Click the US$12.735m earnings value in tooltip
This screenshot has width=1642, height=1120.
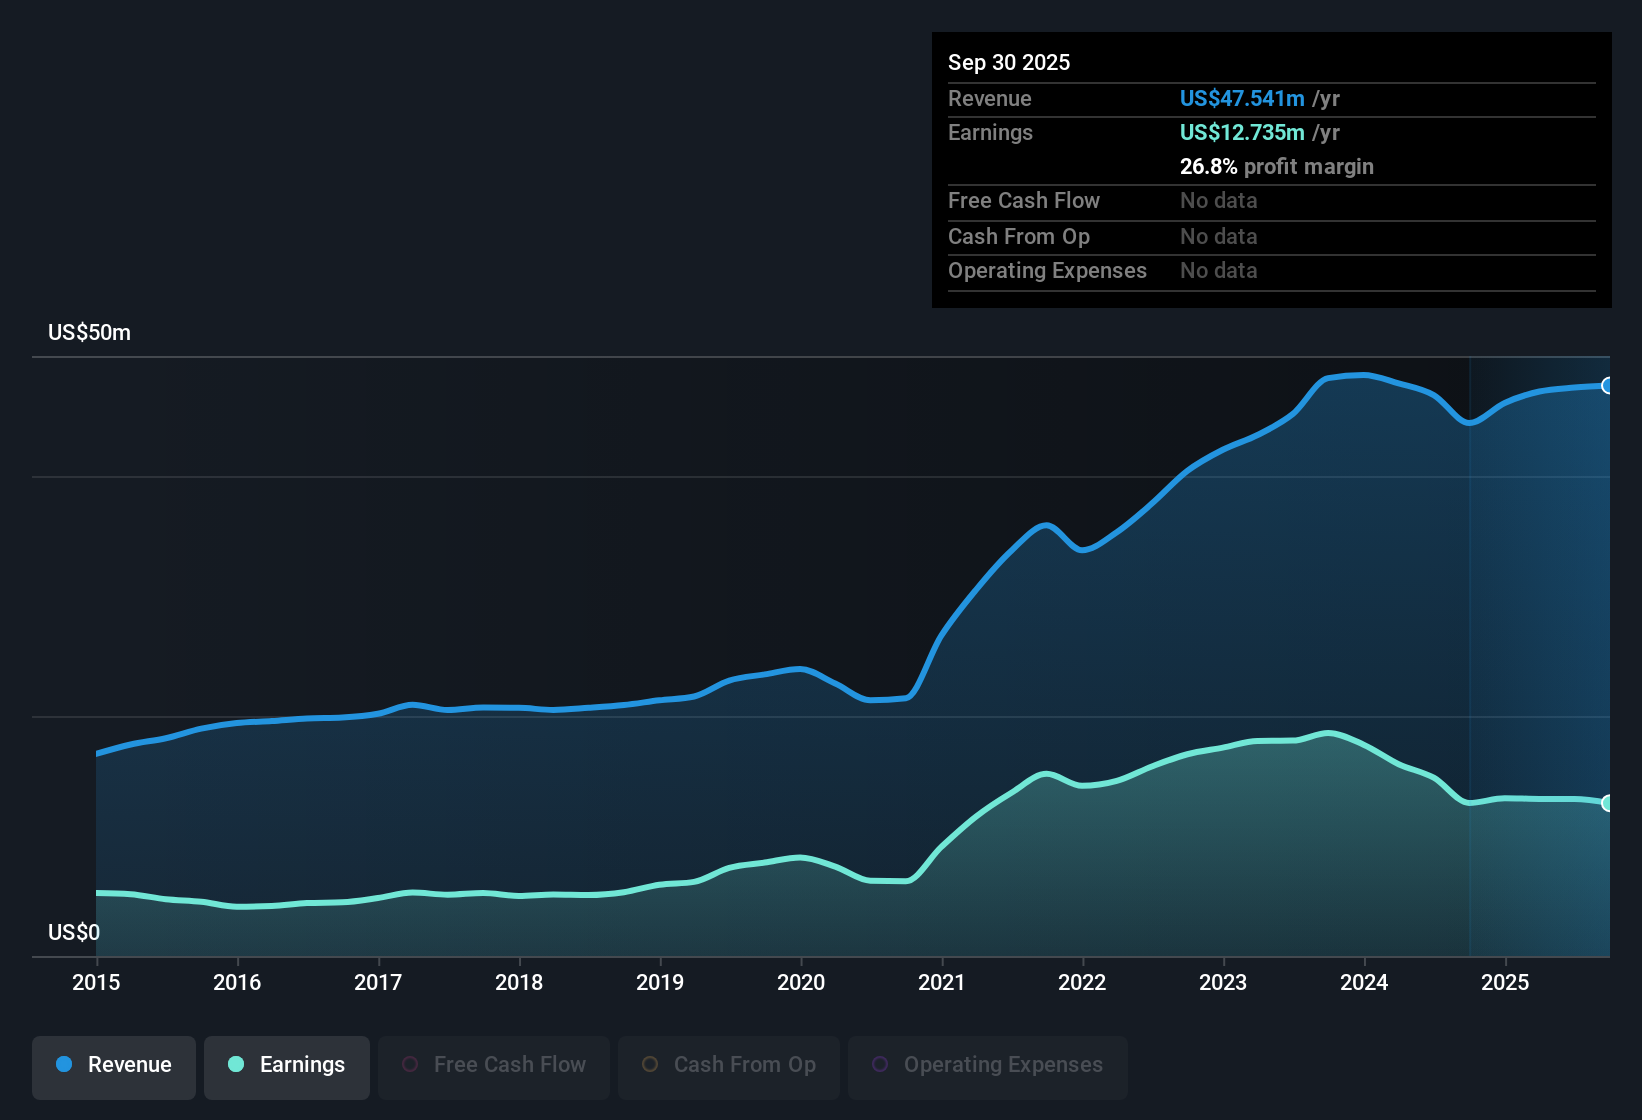(1242, 132)
